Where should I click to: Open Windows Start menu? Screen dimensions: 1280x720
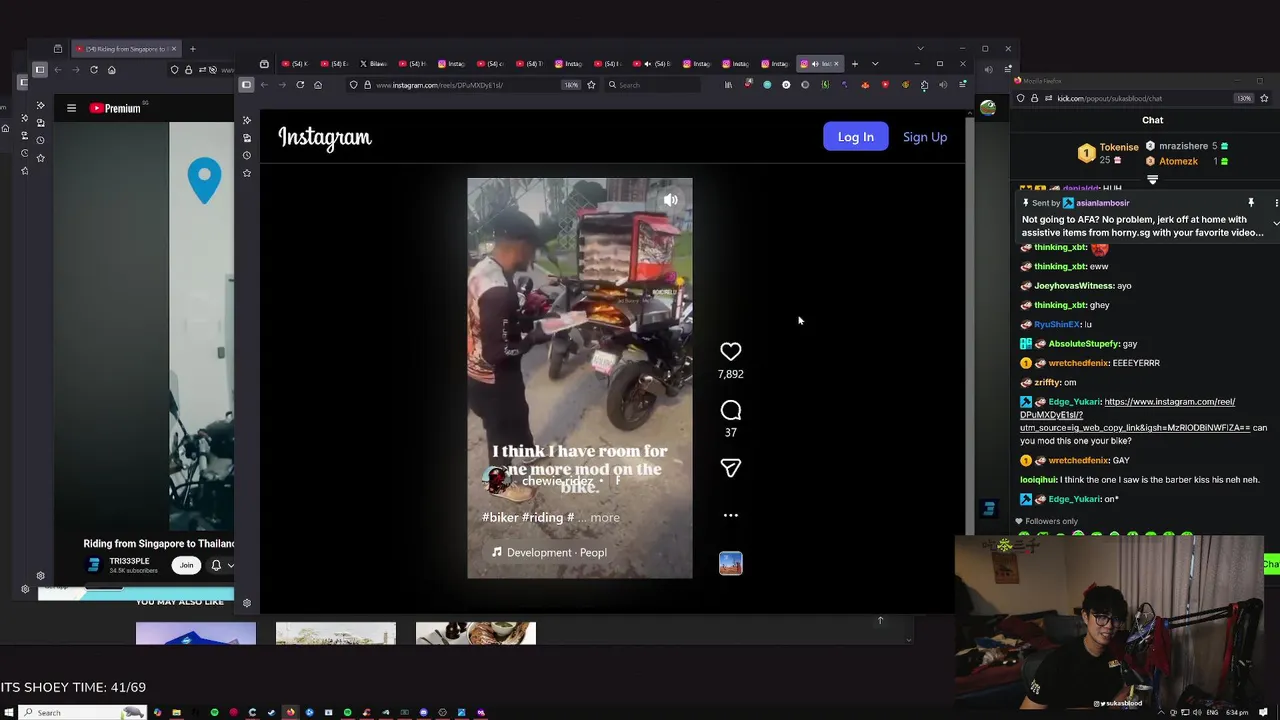point(8,712)
